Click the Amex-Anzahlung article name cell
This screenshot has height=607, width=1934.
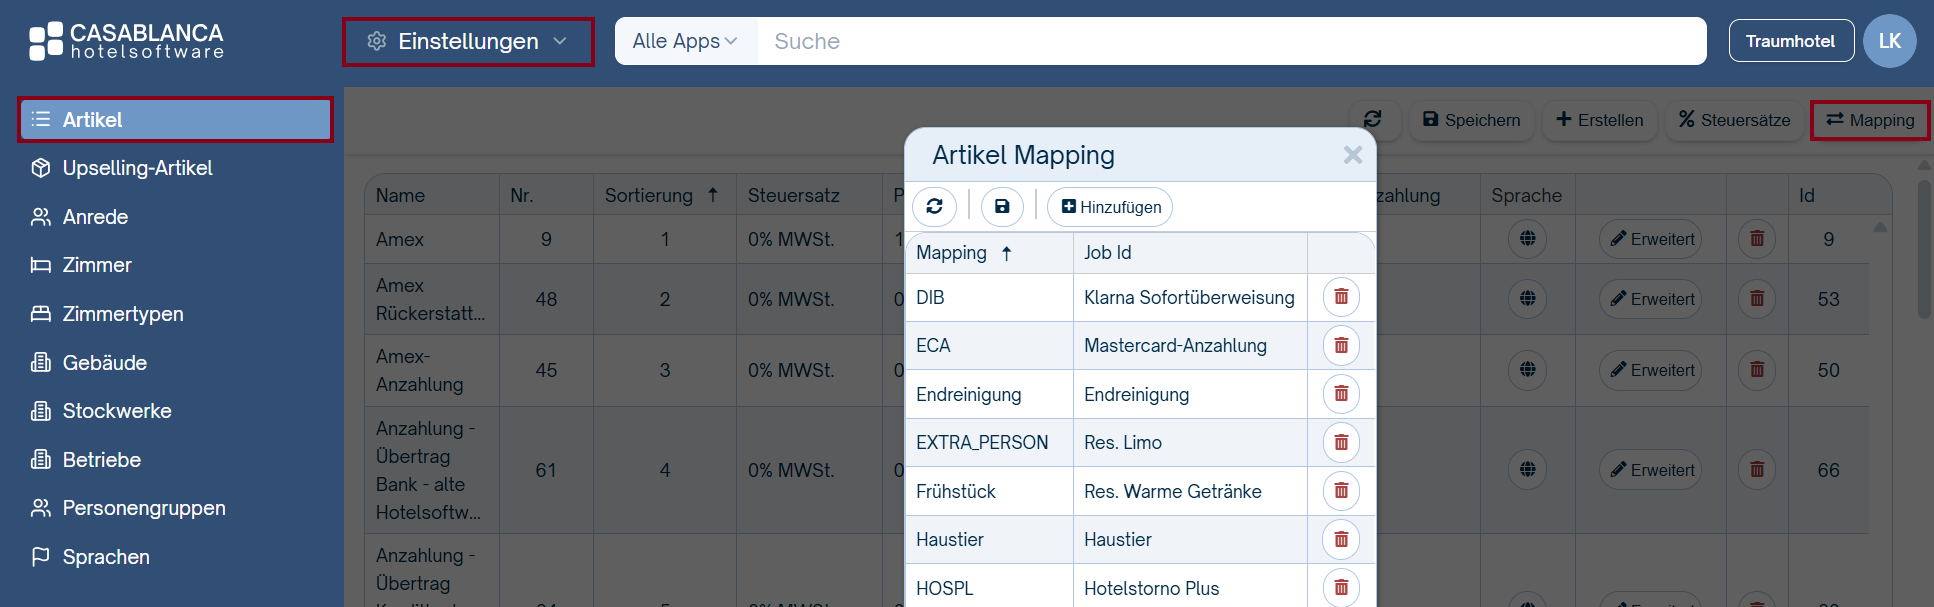(x=431, y=370)
